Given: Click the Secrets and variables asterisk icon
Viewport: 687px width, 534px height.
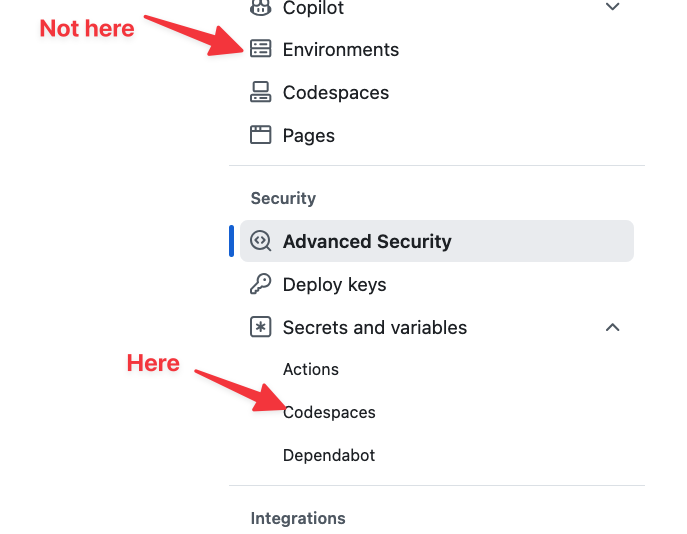Looking at the screenshot, I should tap(260, 327).
